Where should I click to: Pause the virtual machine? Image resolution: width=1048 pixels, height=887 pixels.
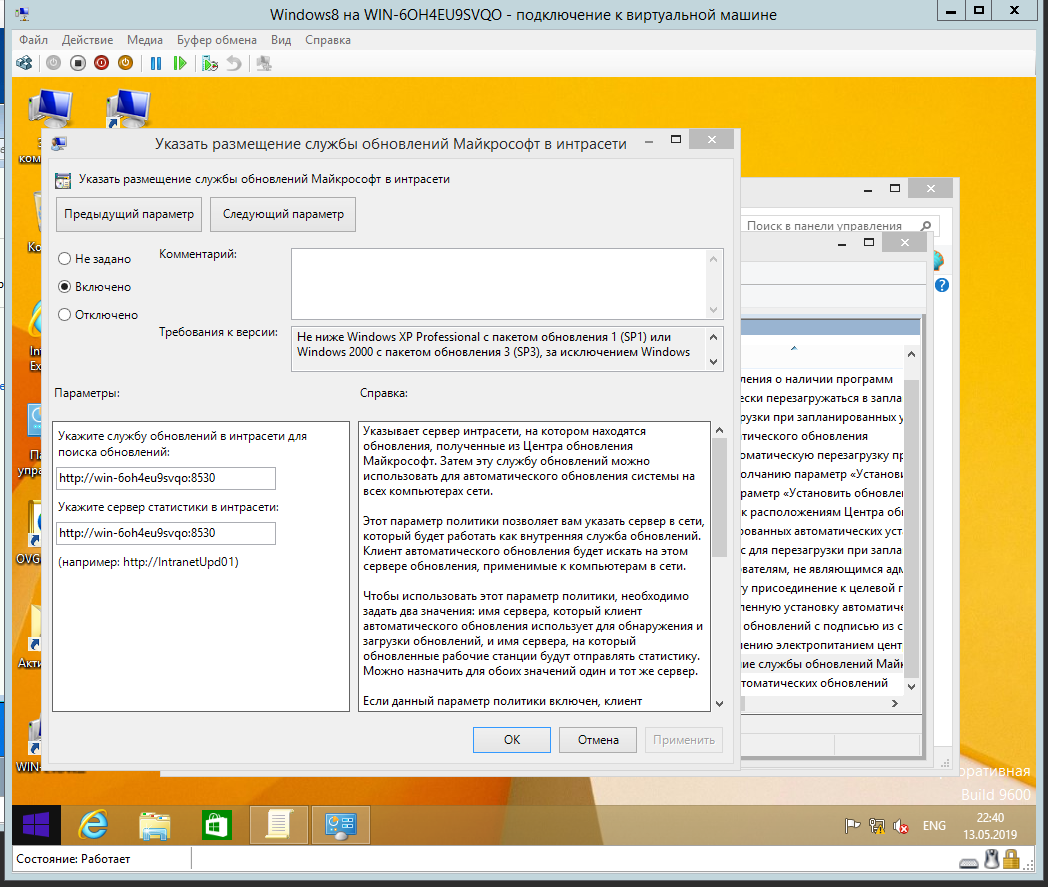coord(156,64)
